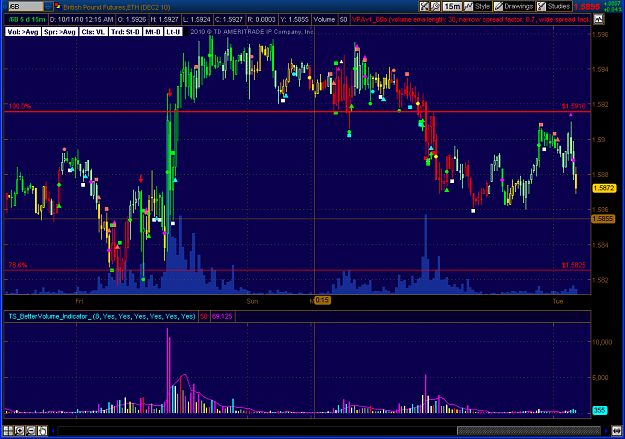Click the right scroll arrow of the chart scrollbar
This screenshot has width=625, height=439.
click(606, 431)
